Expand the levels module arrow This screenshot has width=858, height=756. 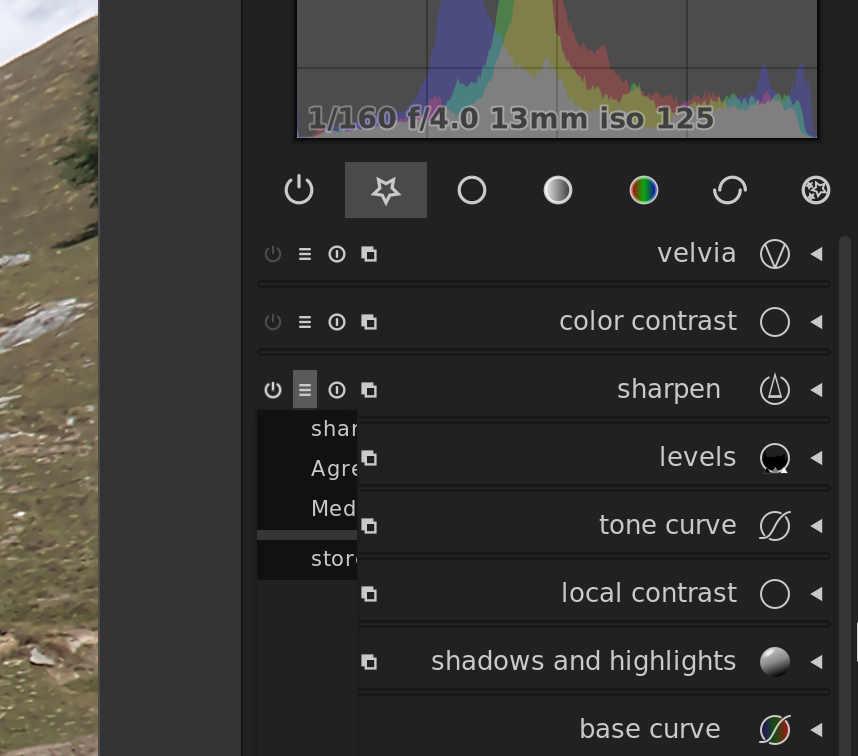(816, 458)
